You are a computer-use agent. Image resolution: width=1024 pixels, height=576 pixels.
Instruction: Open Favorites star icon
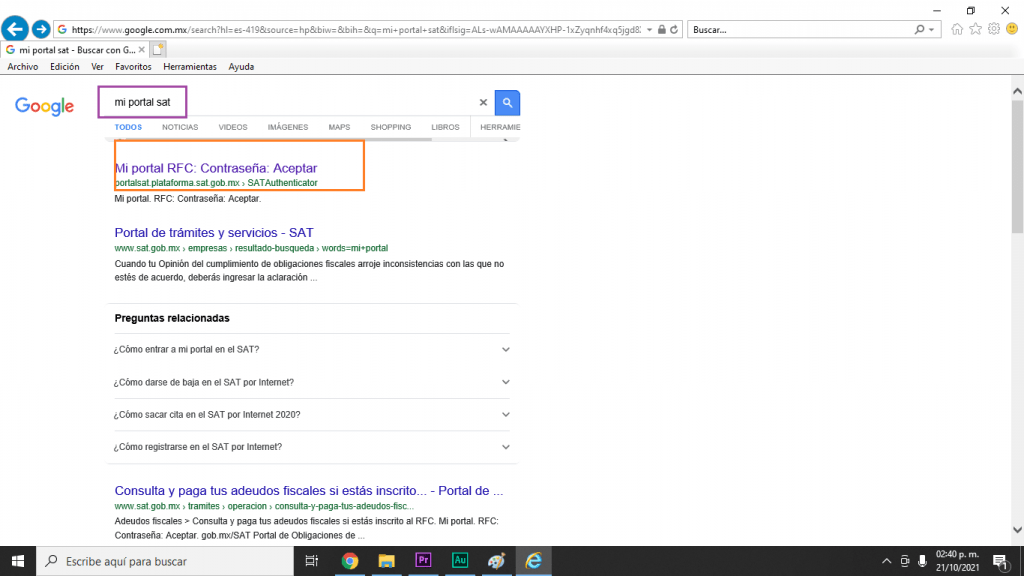point(975,29)
